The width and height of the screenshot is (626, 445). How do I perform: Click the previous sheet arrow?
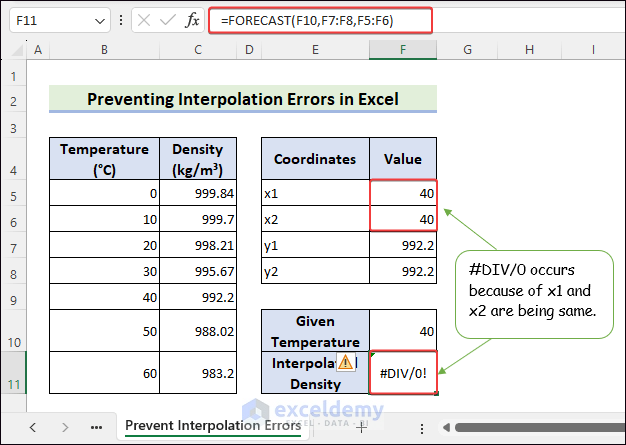[33, 428]
